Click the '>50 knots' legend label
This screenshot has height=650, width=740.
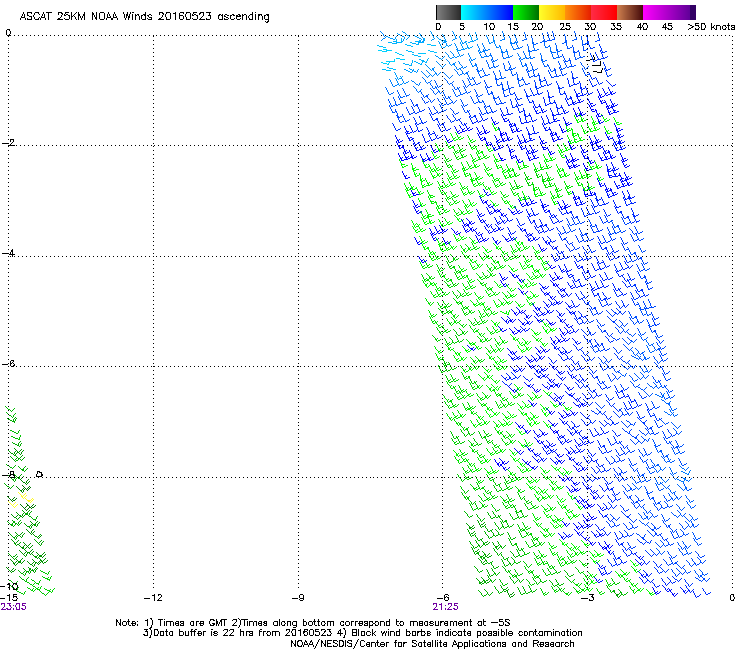pyautogui.click(x=711, y=27)
